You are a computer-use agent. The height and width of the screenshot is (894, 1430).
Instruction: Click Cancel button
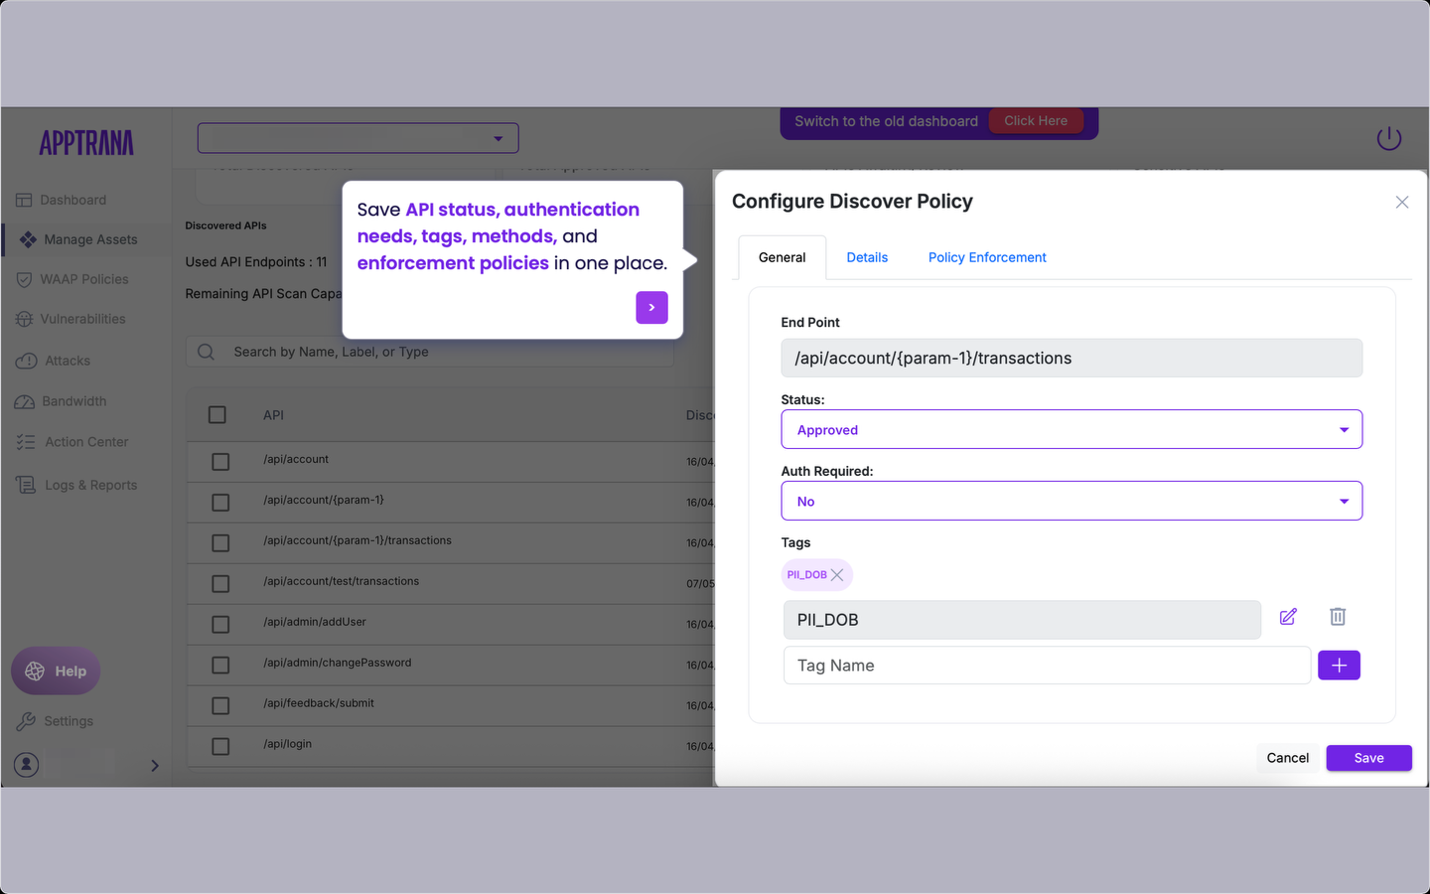click(x=1288, y=758)
